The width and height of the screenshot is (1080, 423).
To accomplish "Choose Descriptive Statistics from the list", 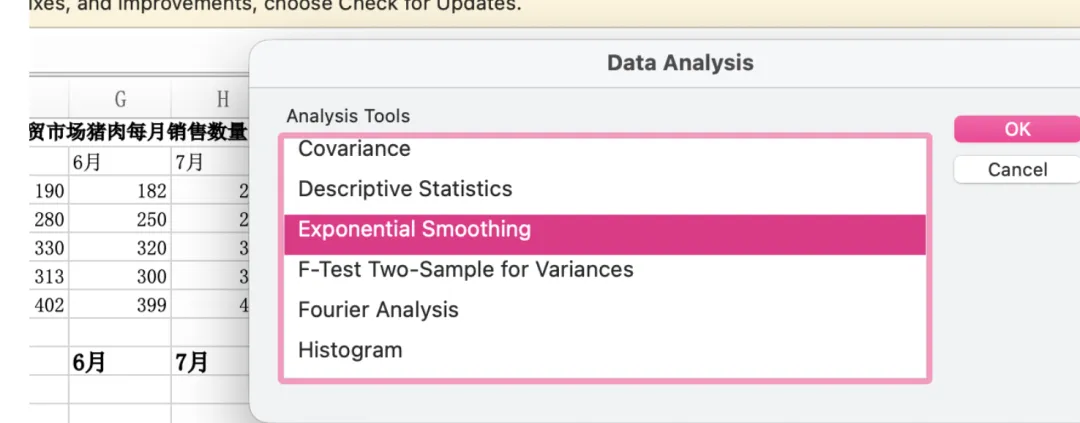I will click(x=405, y=189).
